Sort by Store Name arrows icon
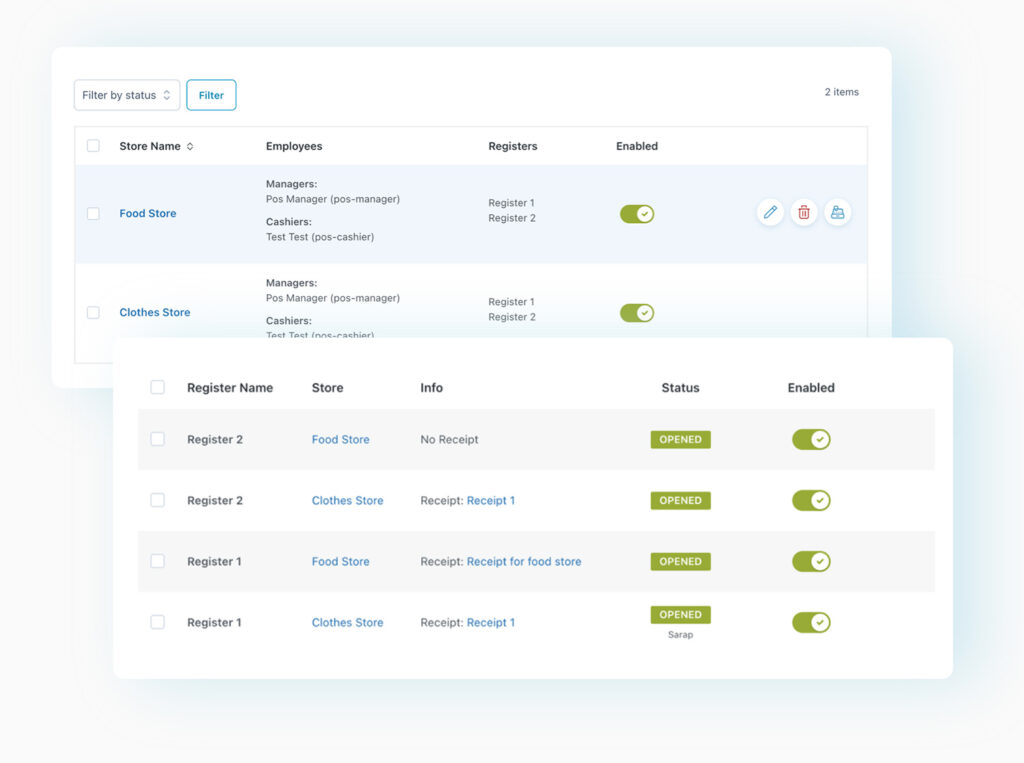This screenshot has width=1024, height=763. point(190,147)
